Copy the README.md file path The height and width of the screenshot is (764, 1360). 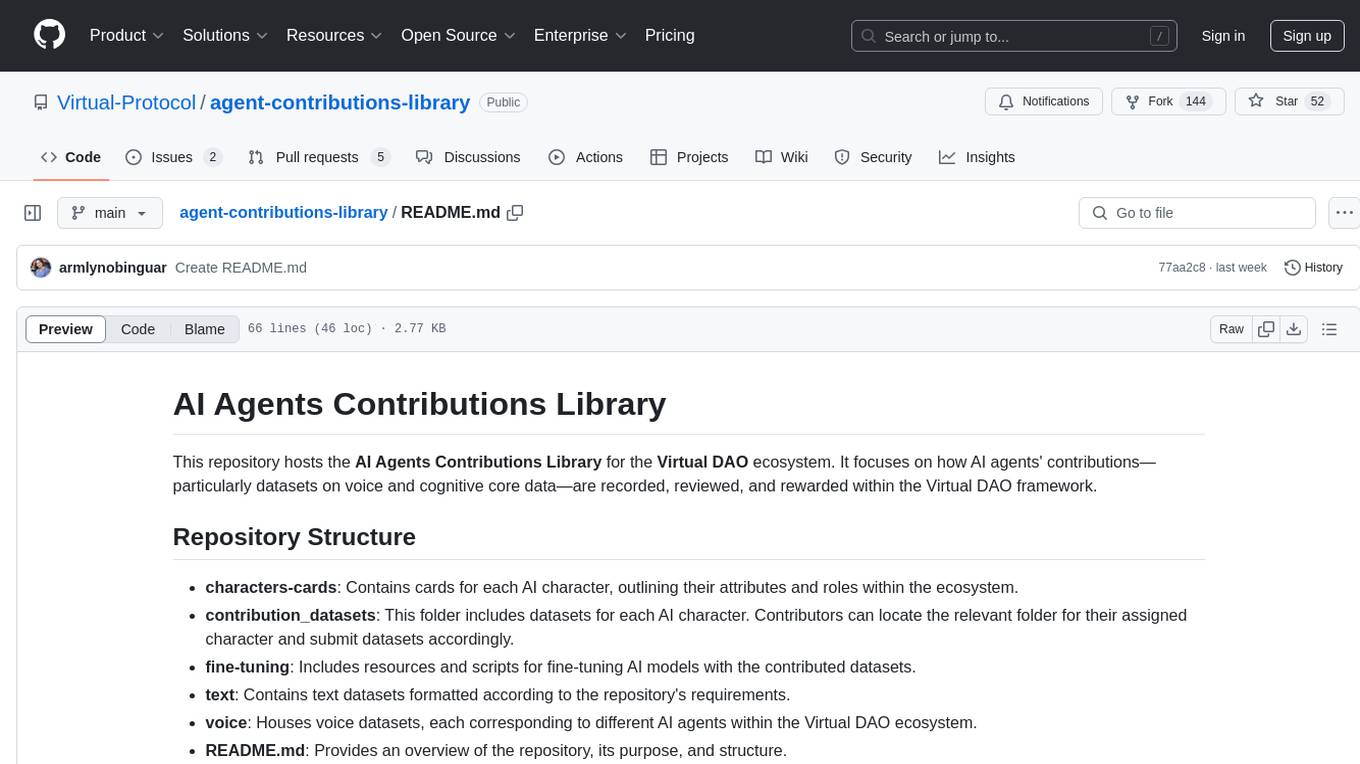[x=515, y=213]
